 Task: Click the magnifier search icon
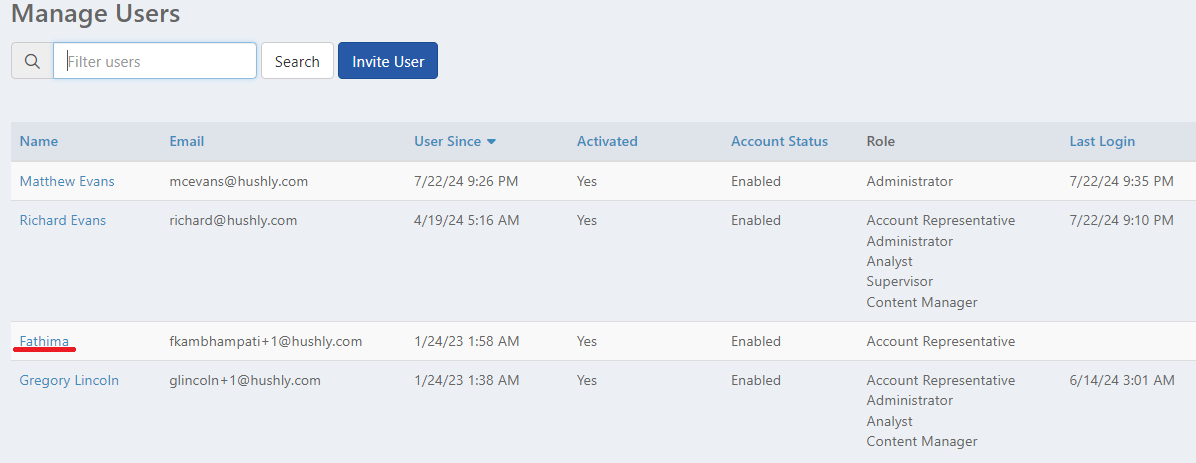tap(32, 61)
